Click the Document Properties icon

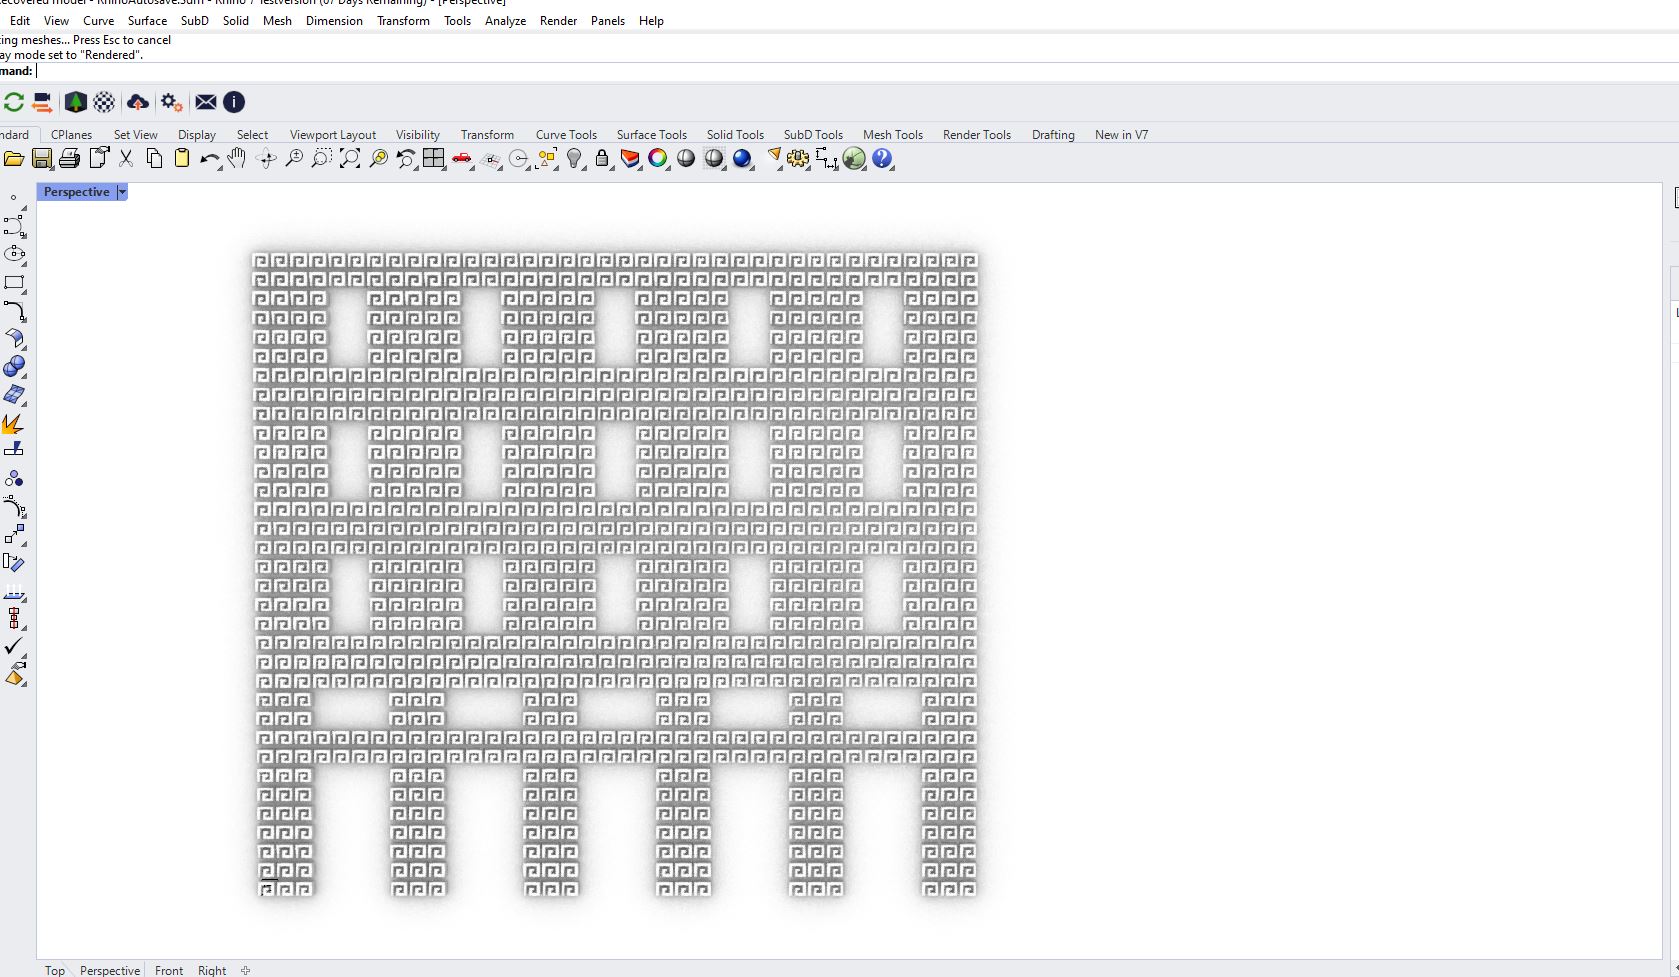(x=99, y=159)
